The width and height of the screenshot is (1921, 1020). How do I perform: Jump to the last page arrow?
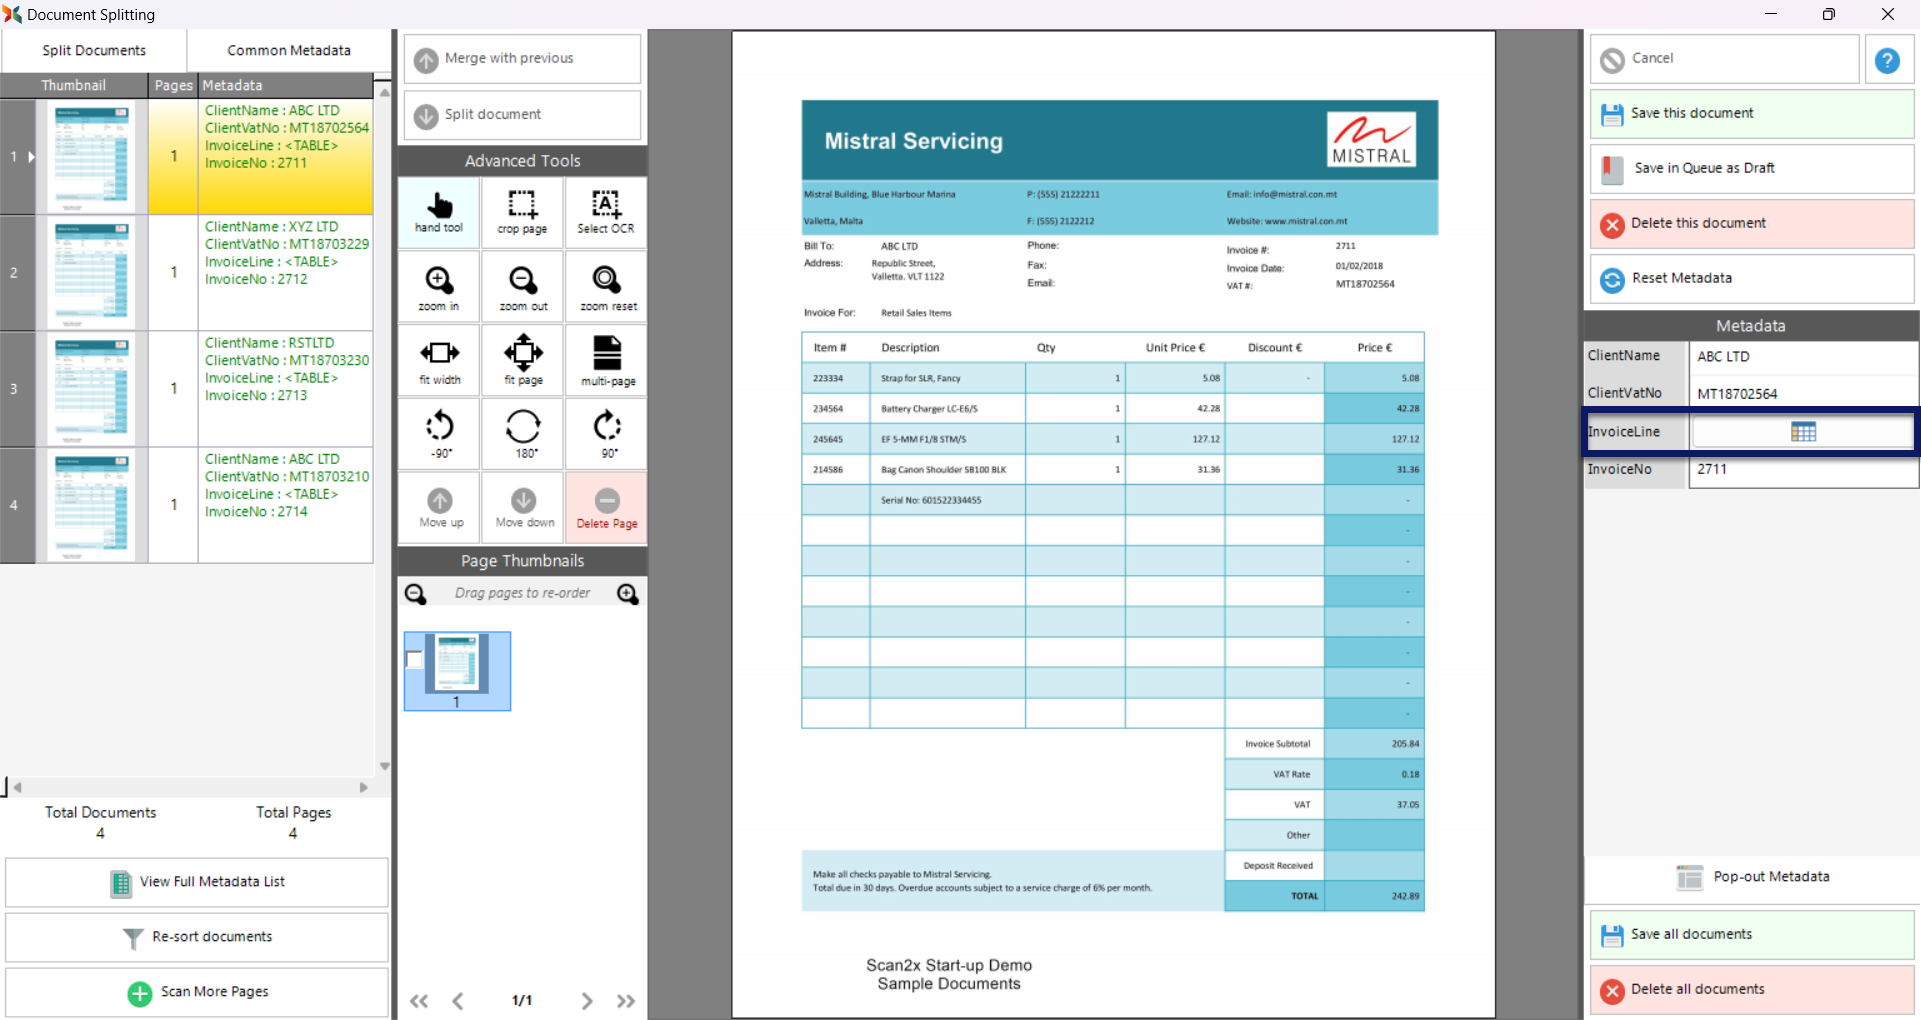click(x=626, y=1001)
